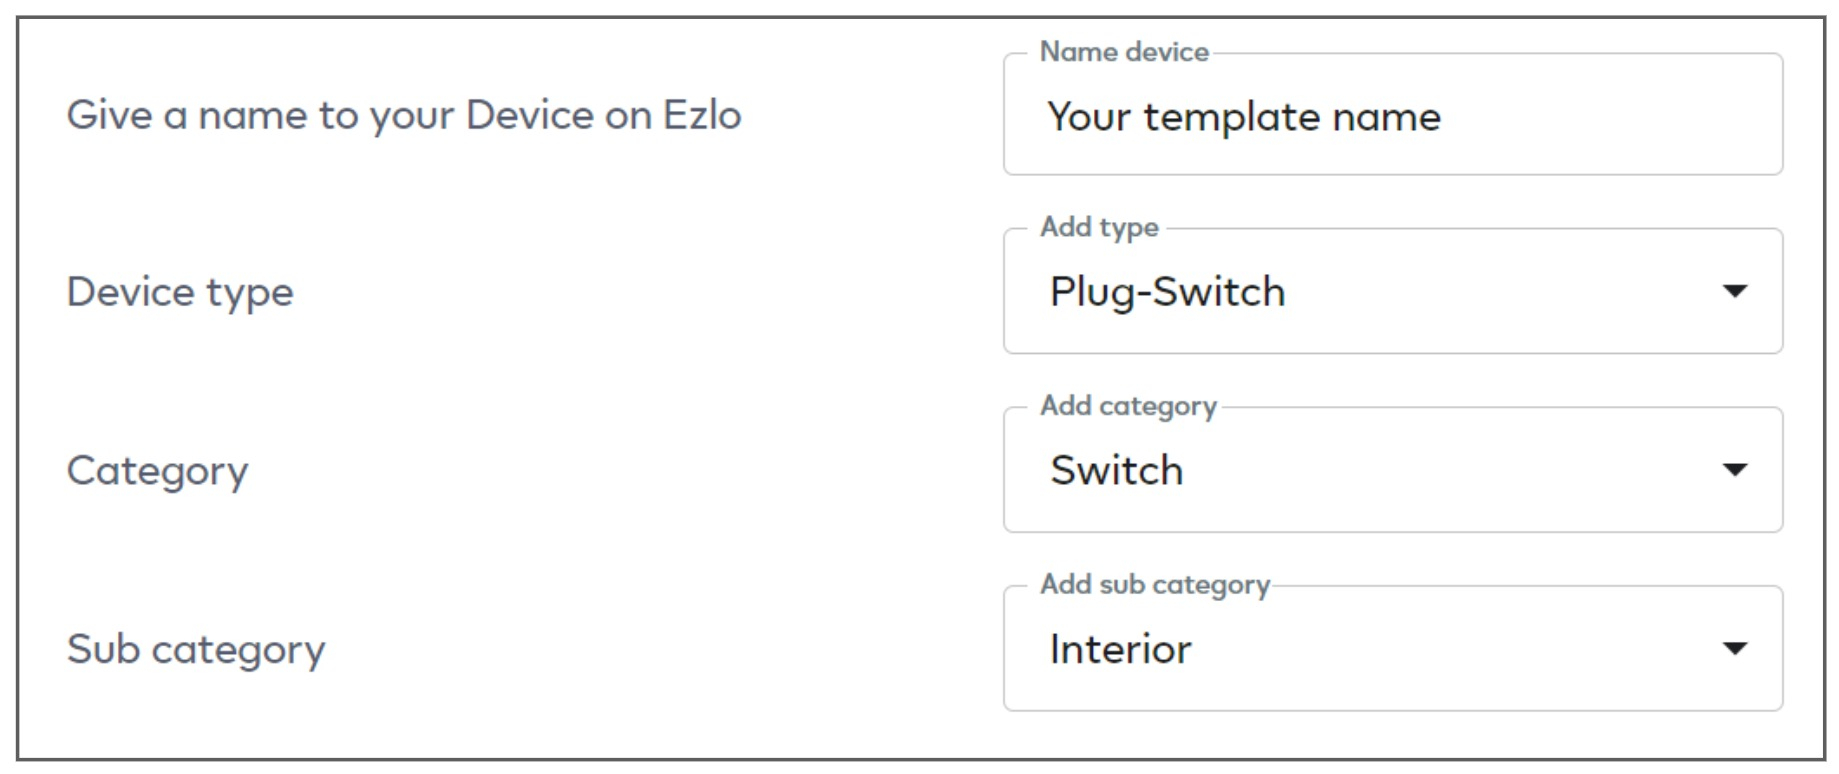Click the Plug-Switch selected value
Viewport: 1839px width, 774px height.
click(1164, 291)
